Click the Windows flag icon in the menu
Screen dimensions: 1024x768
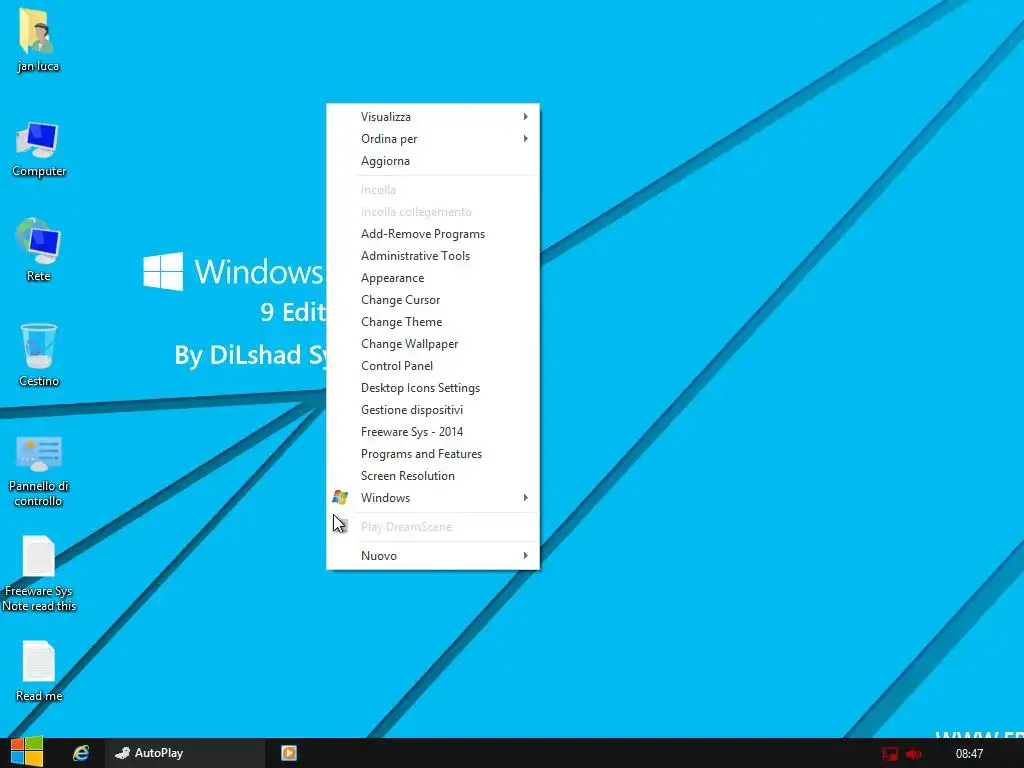click(x=340, y=498)
